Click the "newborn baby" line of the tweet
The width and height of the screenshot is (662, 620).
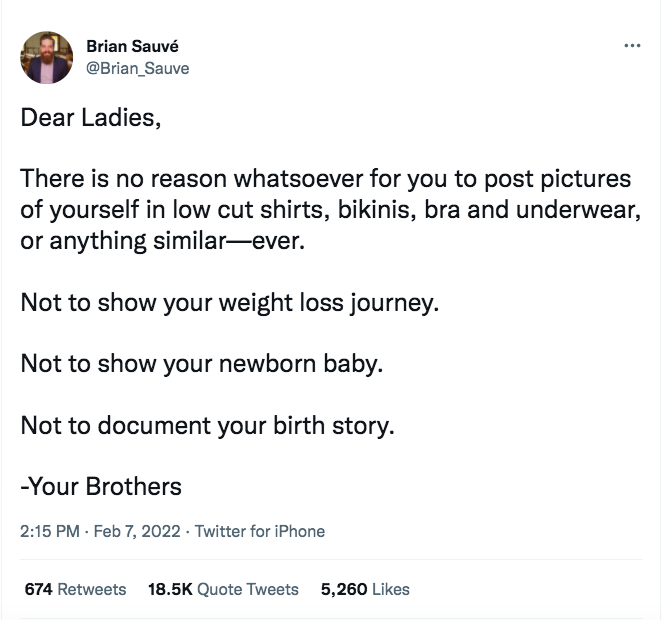pyautogui.click(x=202, y=363)
